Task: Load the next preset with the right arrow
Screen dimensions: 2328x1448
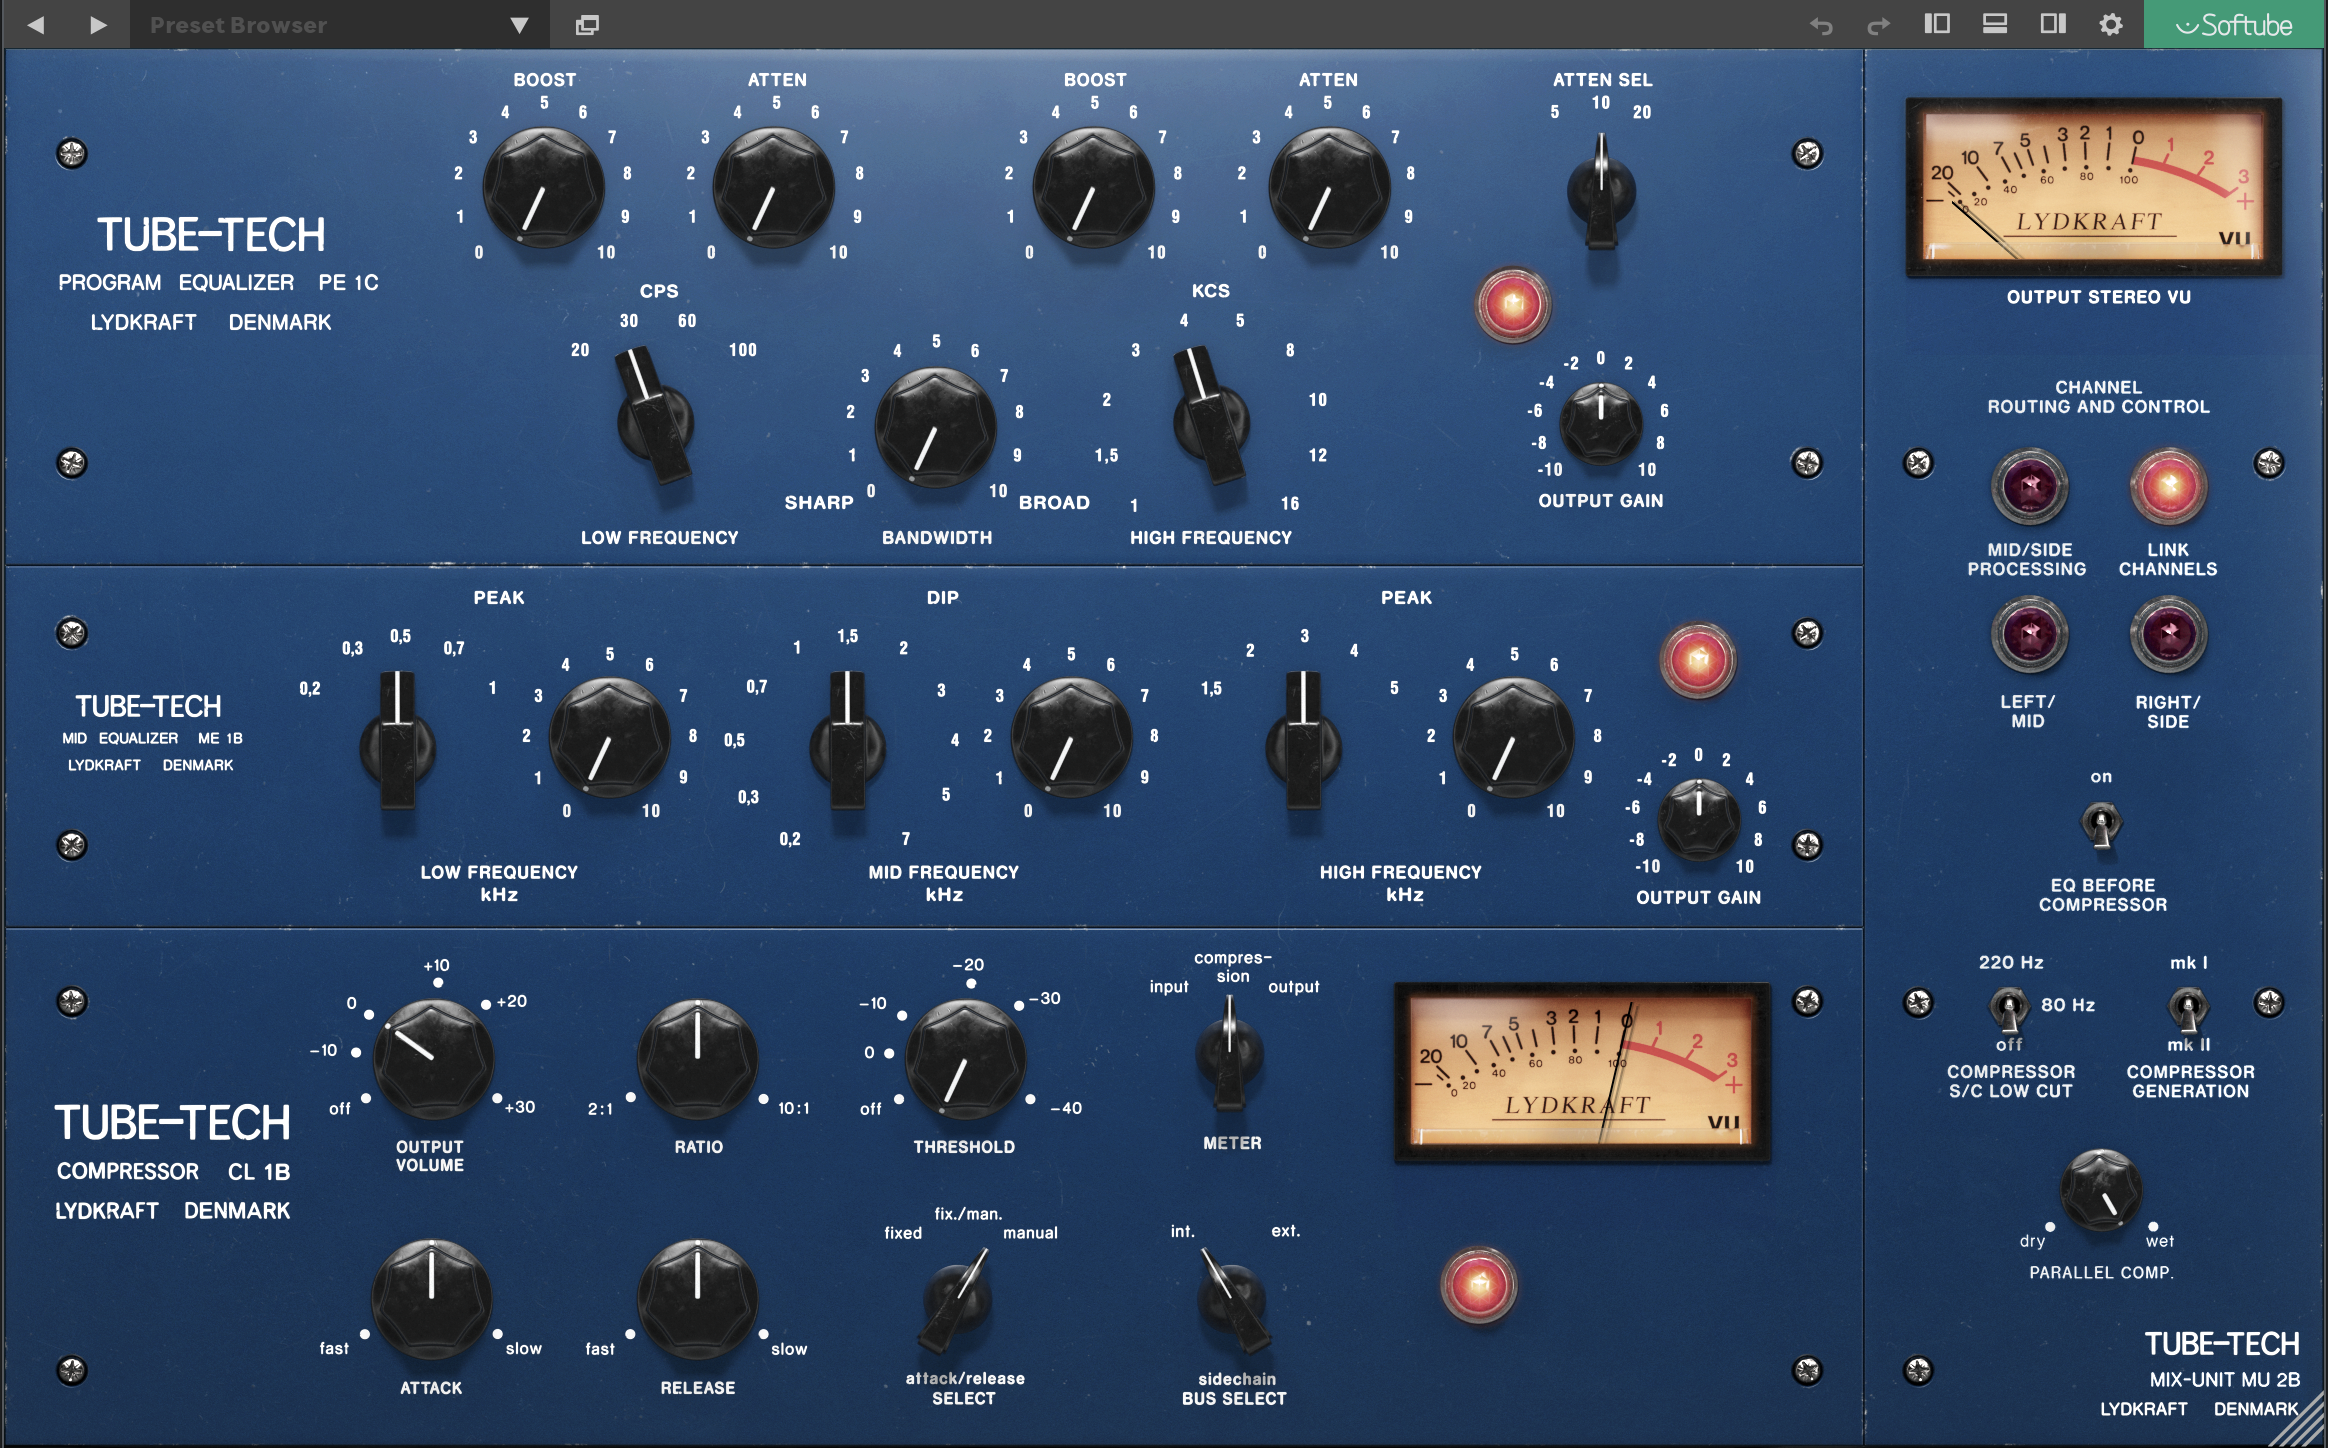Action: coord(97,24)
